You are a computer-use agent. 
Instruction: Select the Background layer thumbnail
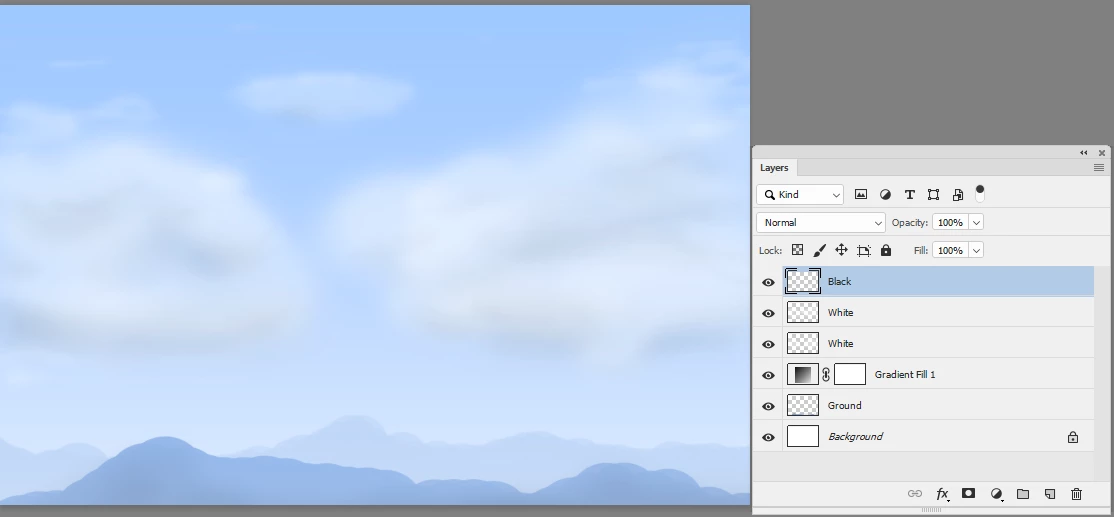tap(803, 436)
